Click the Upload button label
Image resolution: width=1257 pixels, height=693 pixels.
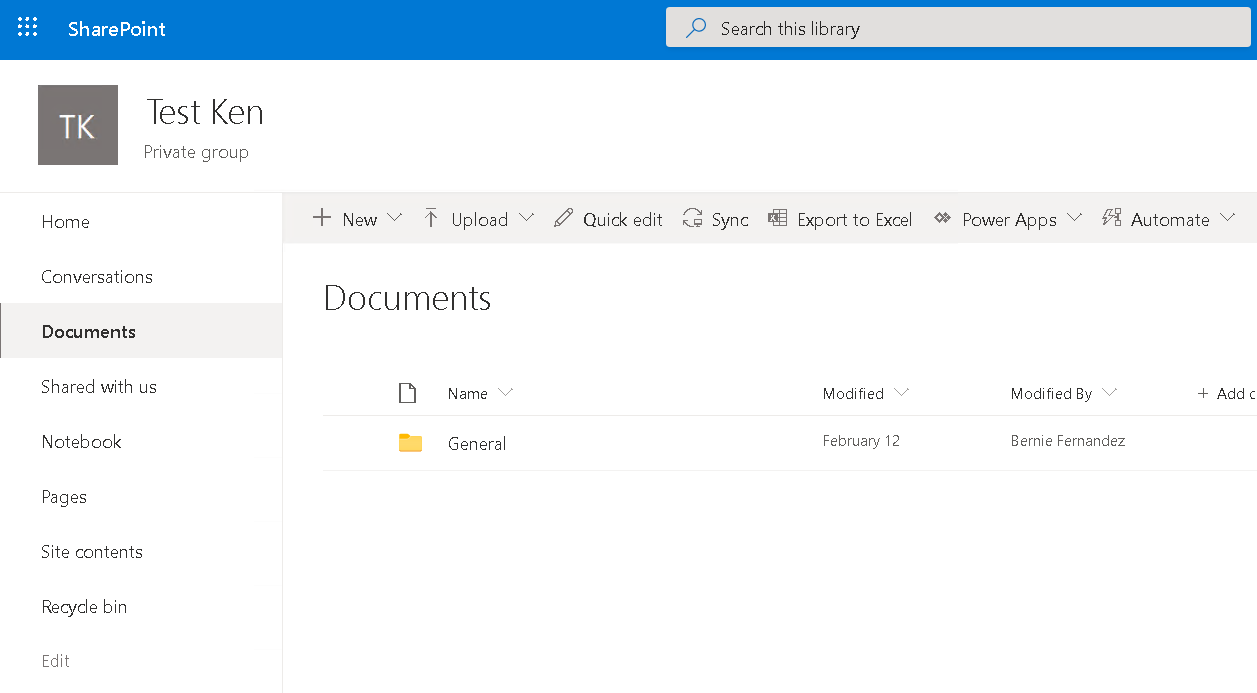pos(480,220)
